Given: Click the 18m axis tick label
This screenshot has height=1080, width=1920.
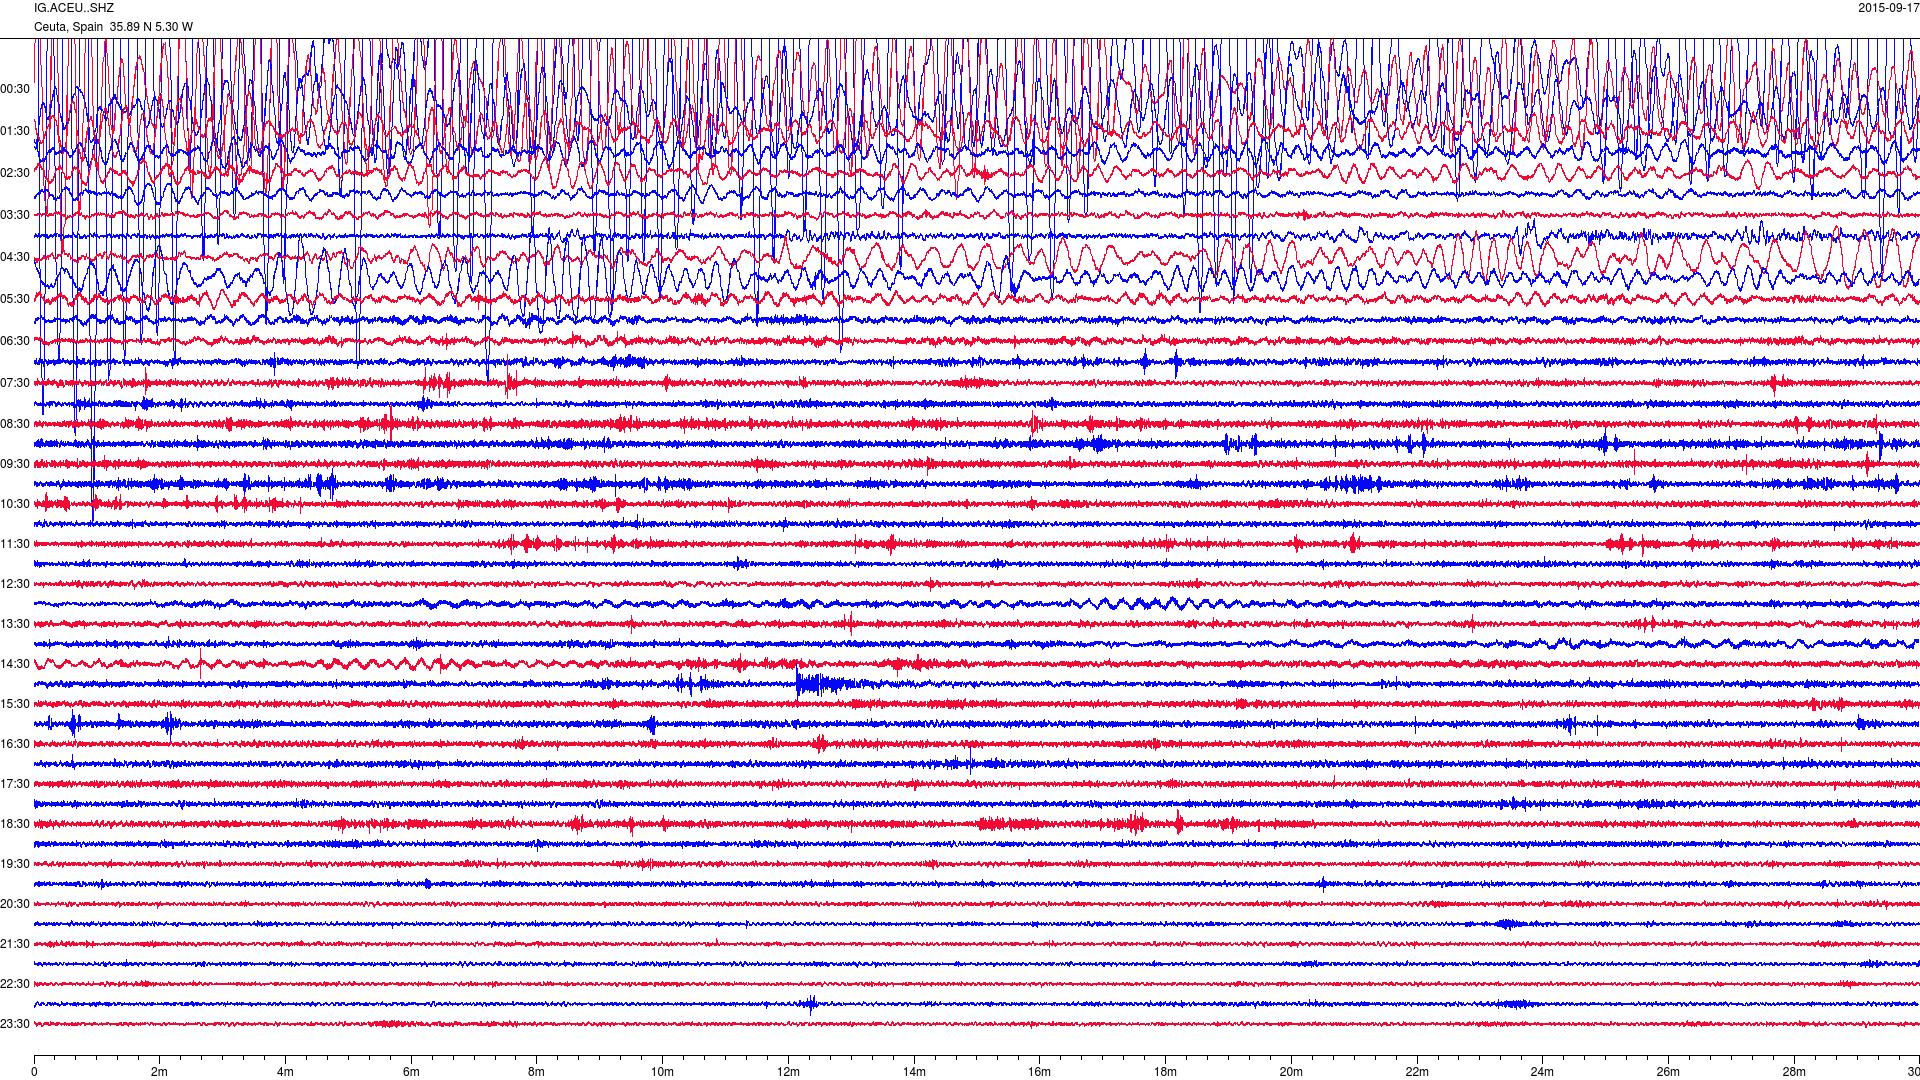Looking at the screenshot, I should coord(1165,1072).
